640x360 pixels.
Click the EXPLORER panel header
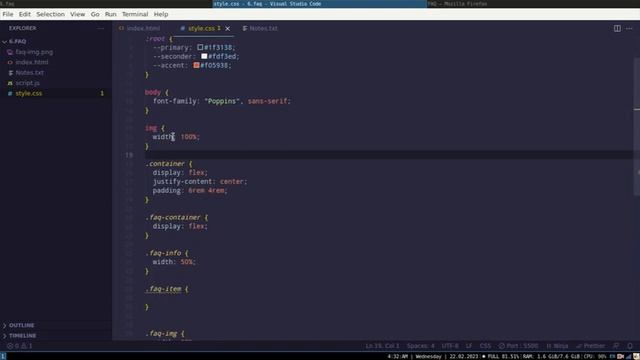[x=22, y=28]
